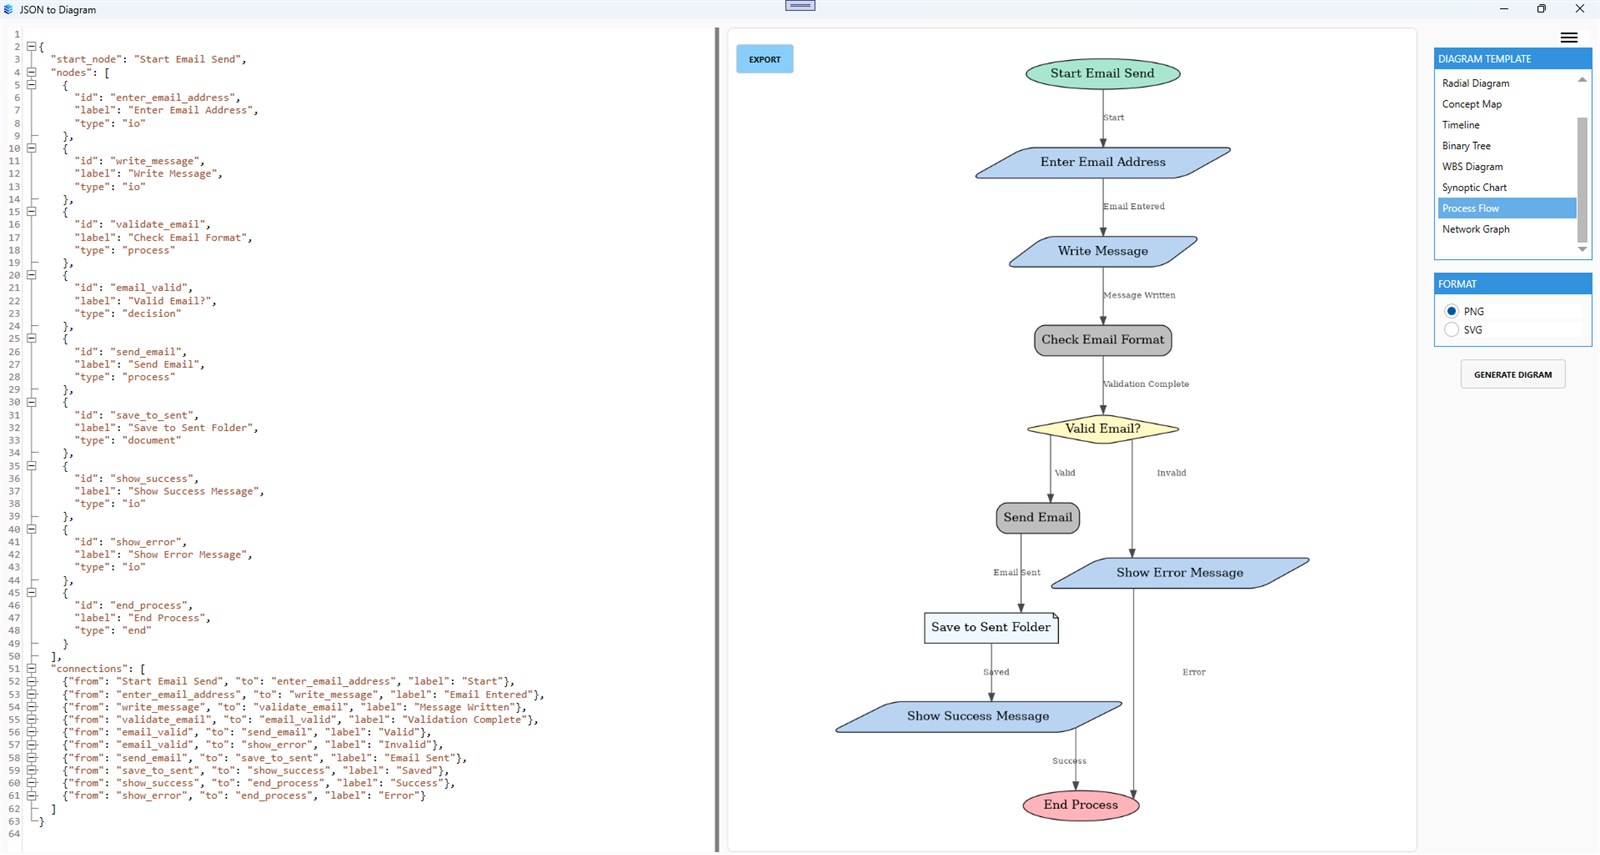1600x855 pixels.
Task: Collapse the write_message node fold at line 10
Action: [x=31, y=148]
